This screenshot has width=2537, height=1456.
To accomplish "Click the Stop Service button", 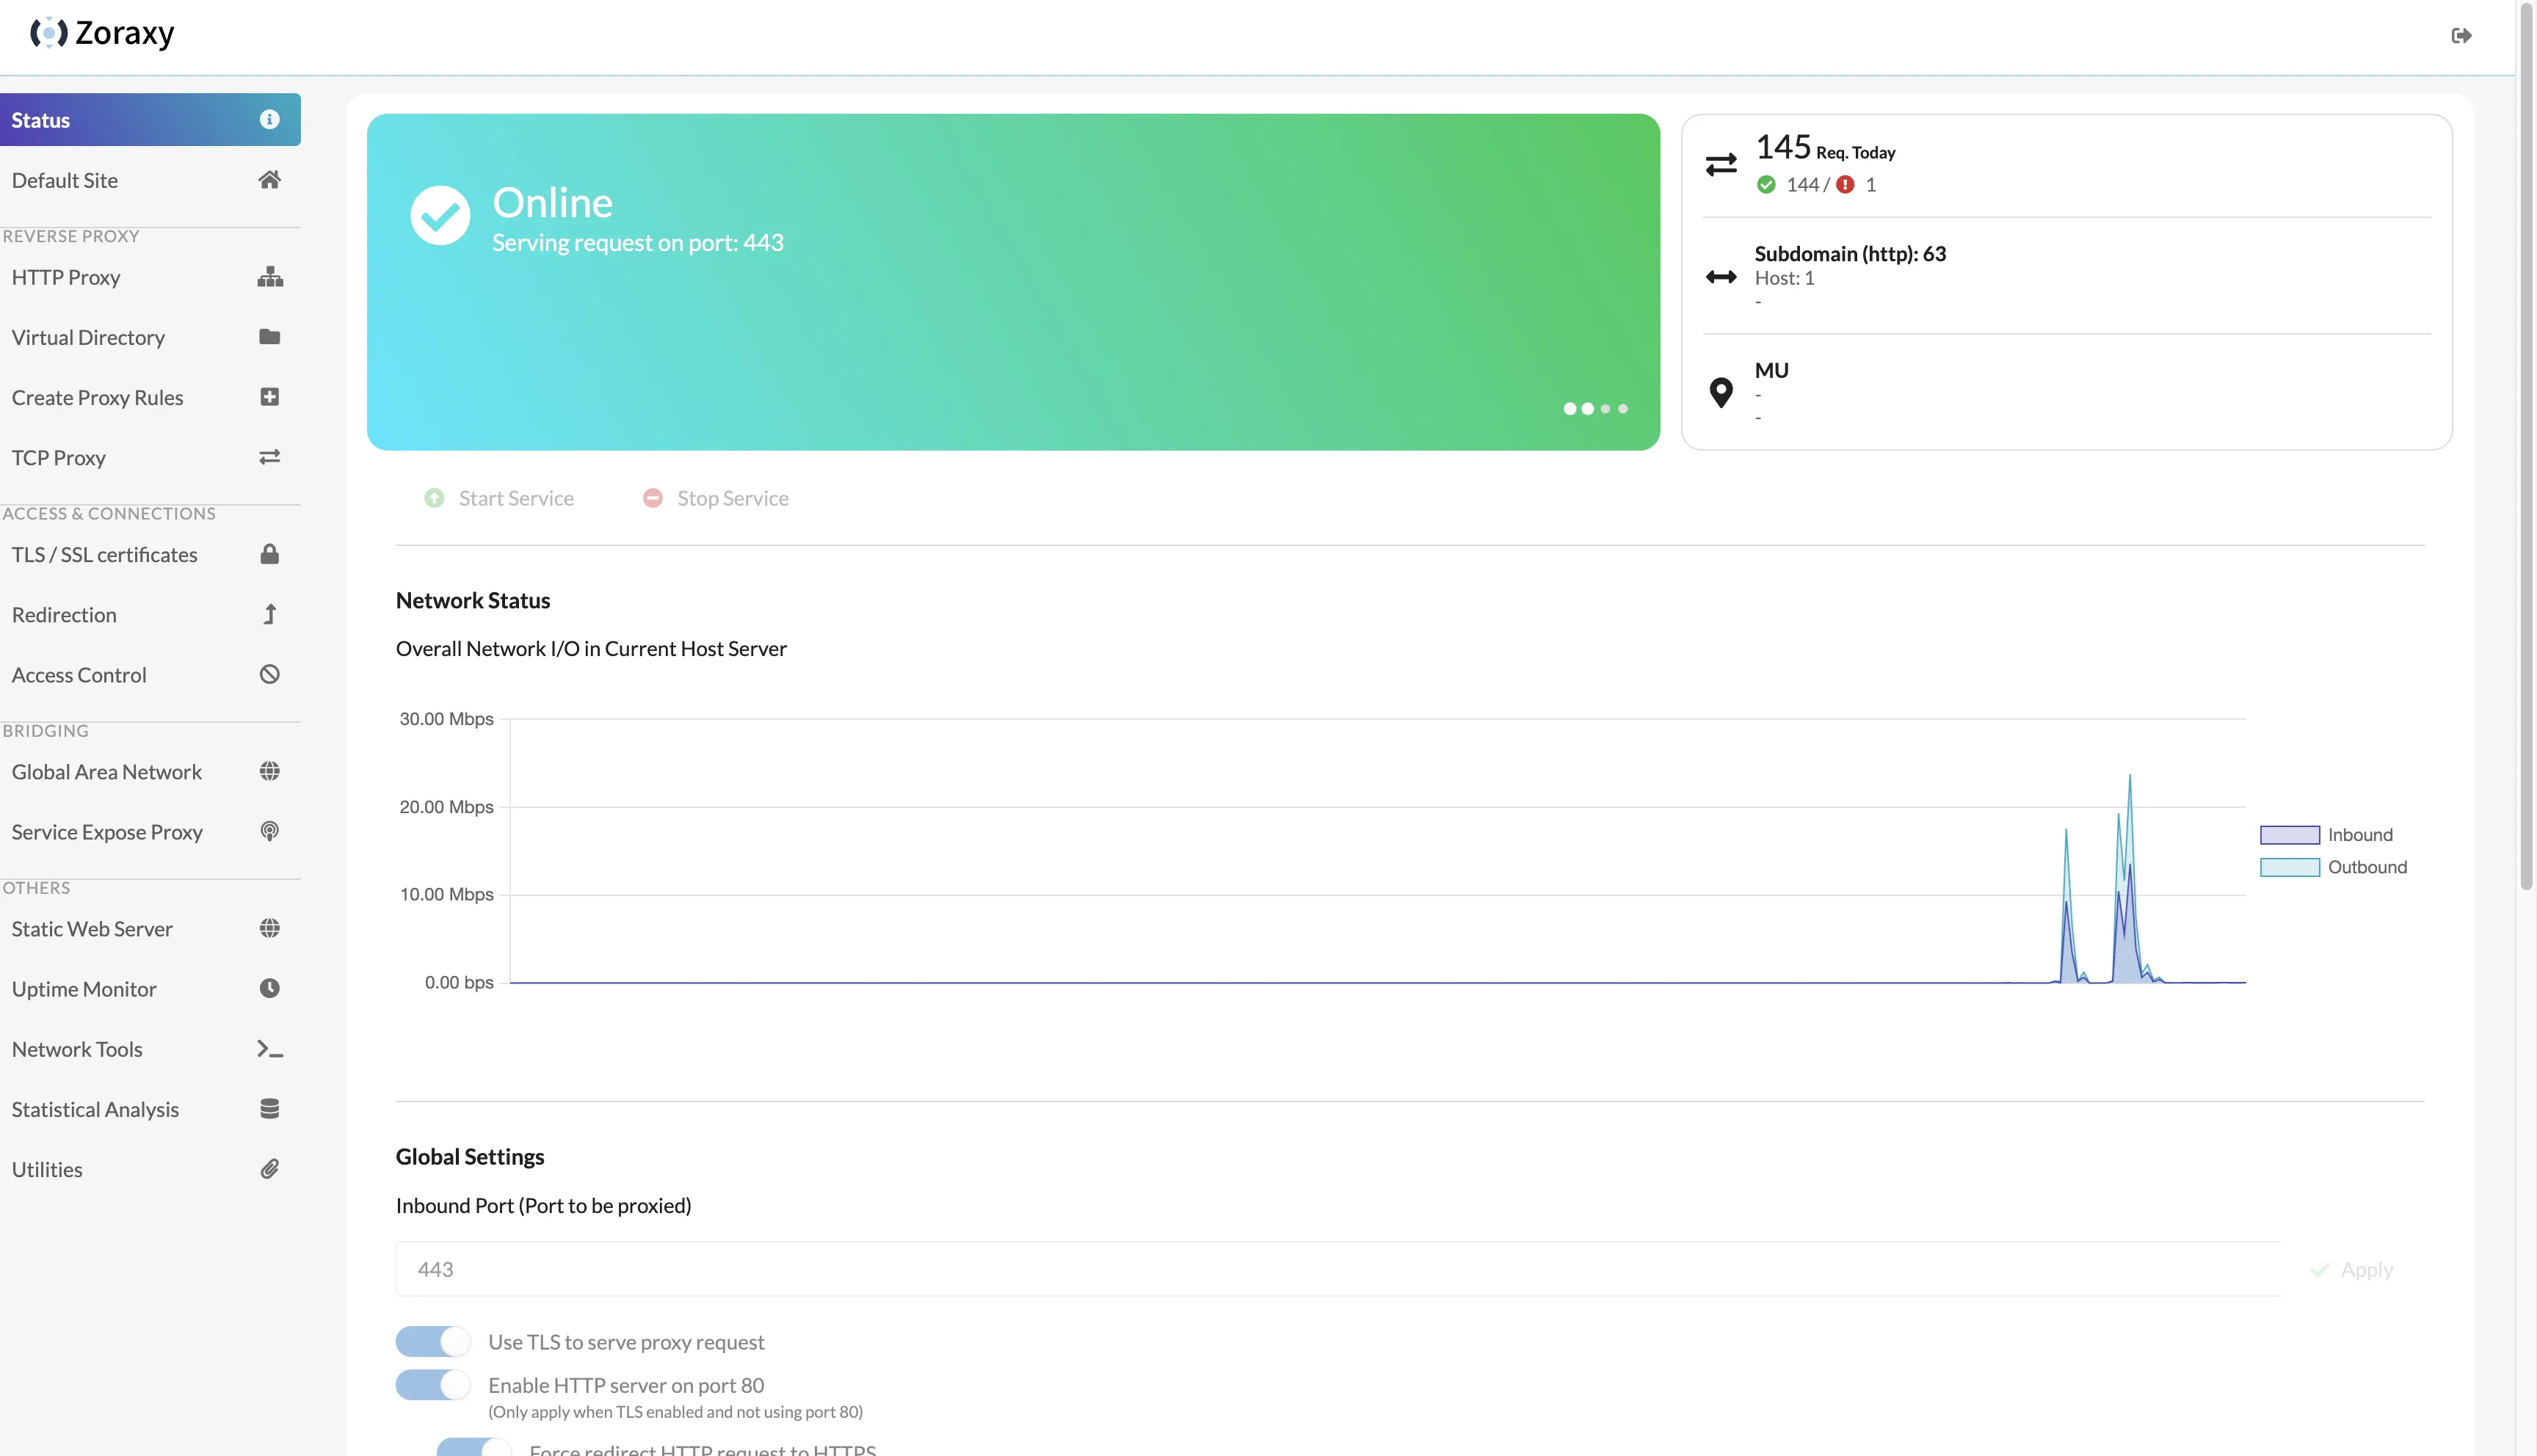I will coord(716,498).
